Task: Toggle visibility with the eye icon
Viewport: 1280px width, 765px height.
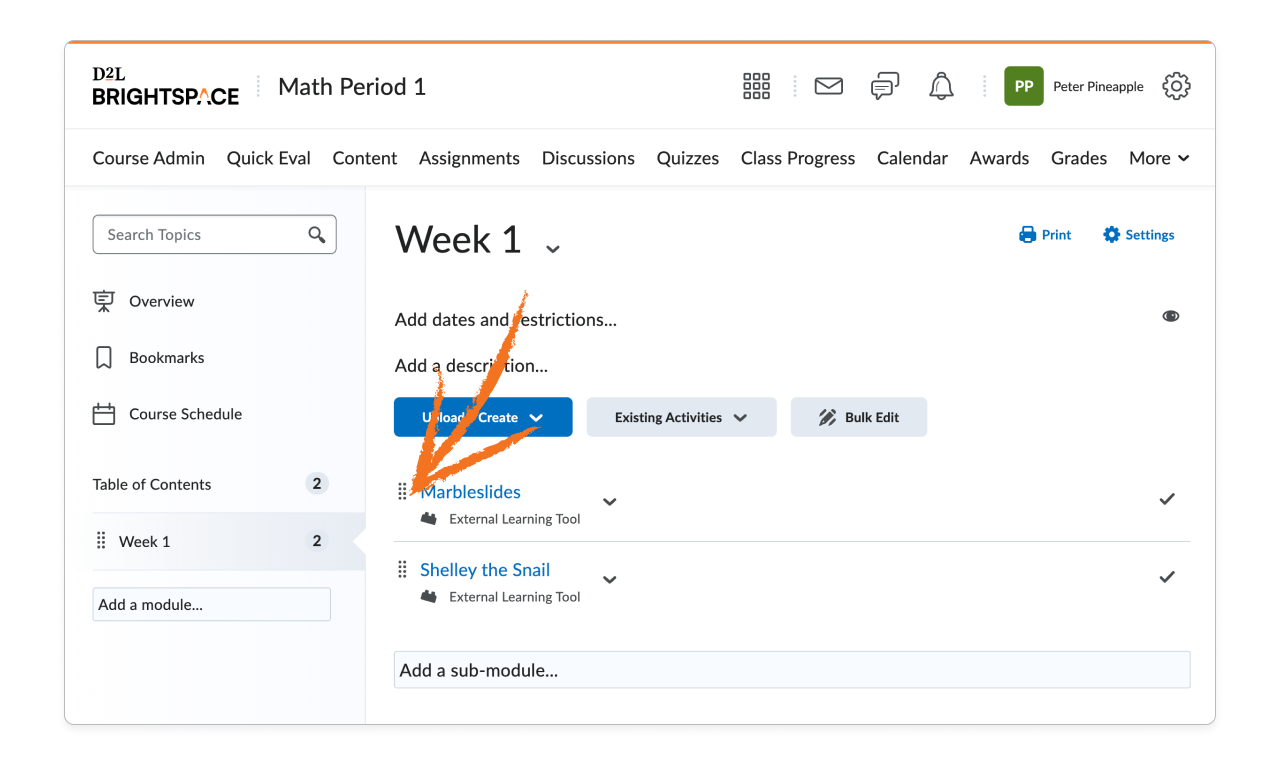Action: tap(1171, 316)
